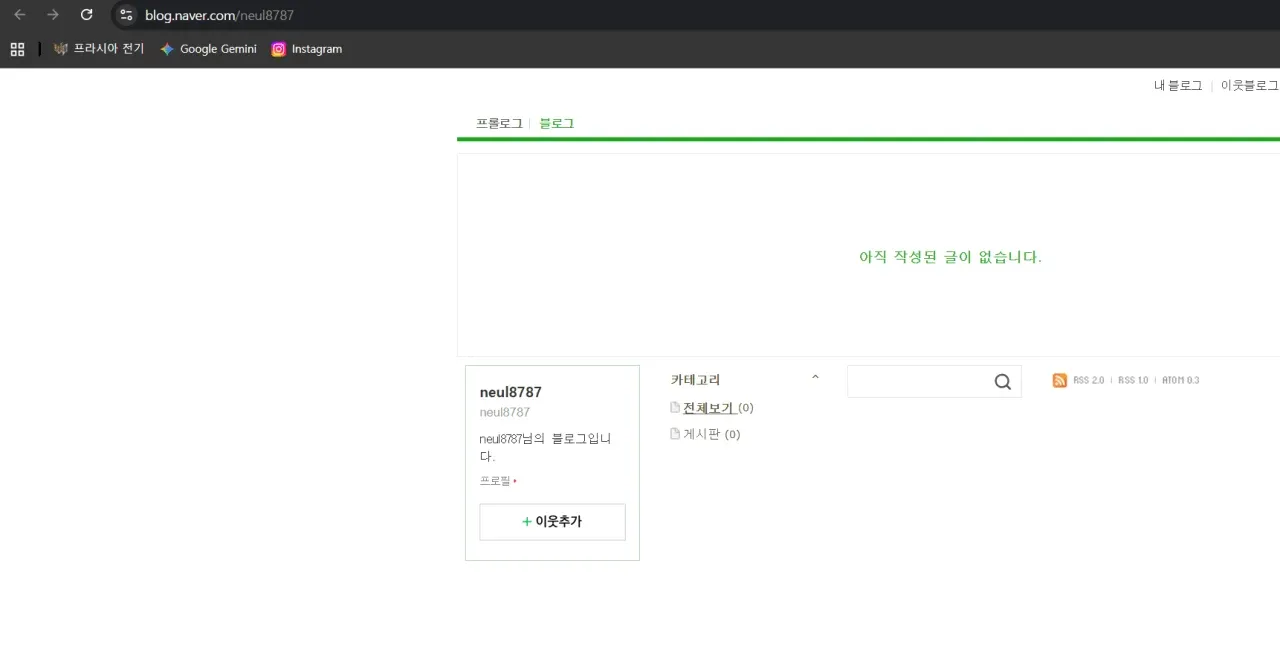Reload the page with the refresh icon
The width and height of the screenshot is (1280, 656).
(x=86, y=15)
